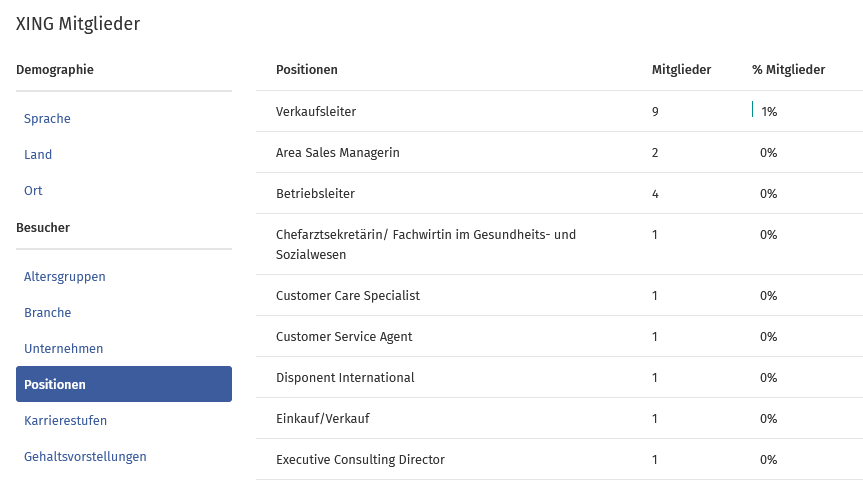Select the Disponent International row
863x482 pixels.
tap(559, 377)
